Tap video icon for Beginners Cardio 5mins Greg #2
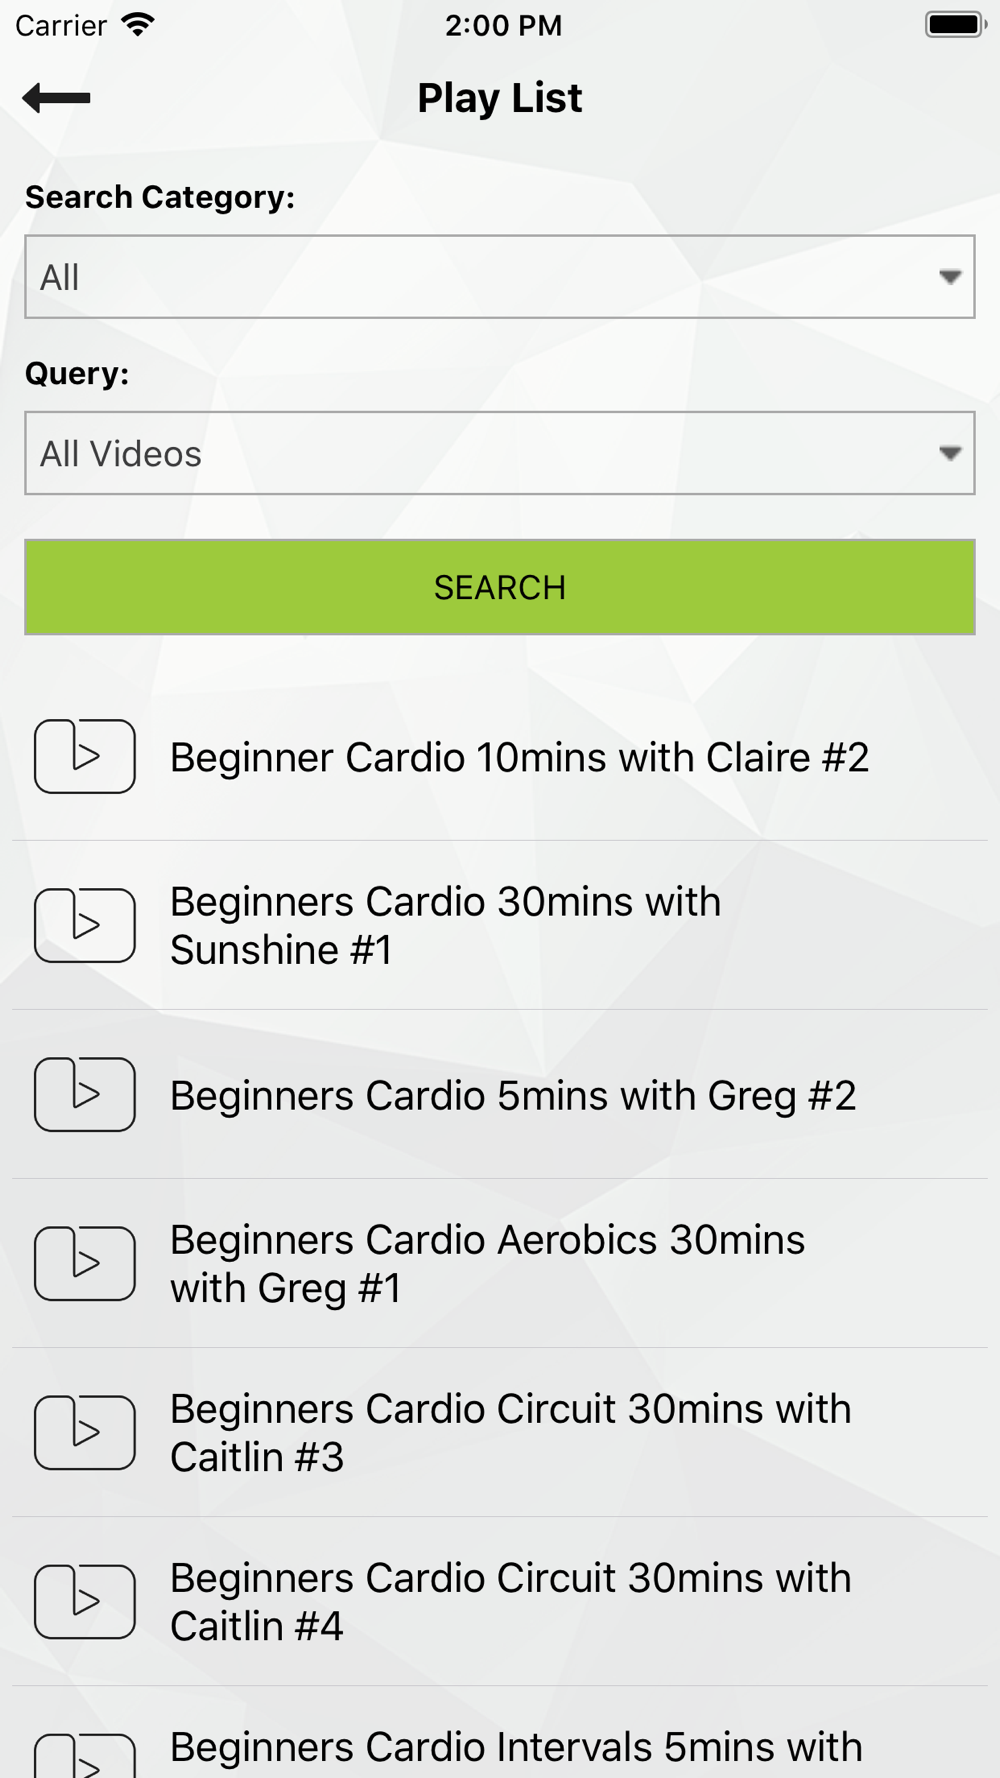 click(85, 1094)
